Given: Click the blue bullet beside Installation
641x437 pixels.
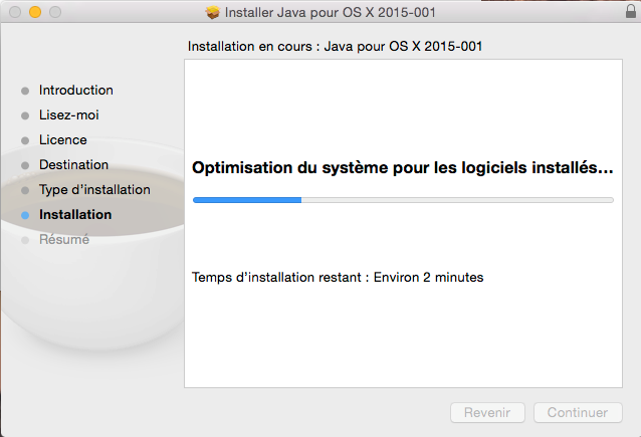Looking at the screenshot, I should pyautogui.click(x=25, y=215).
